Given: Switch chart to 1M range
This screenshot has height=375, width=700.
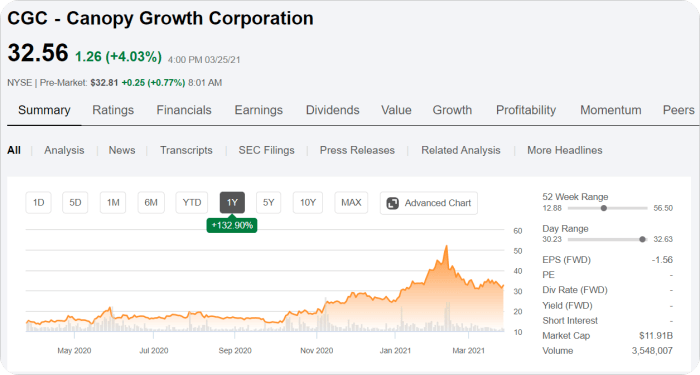Looking at the screenshot, I should click(113, 203).
